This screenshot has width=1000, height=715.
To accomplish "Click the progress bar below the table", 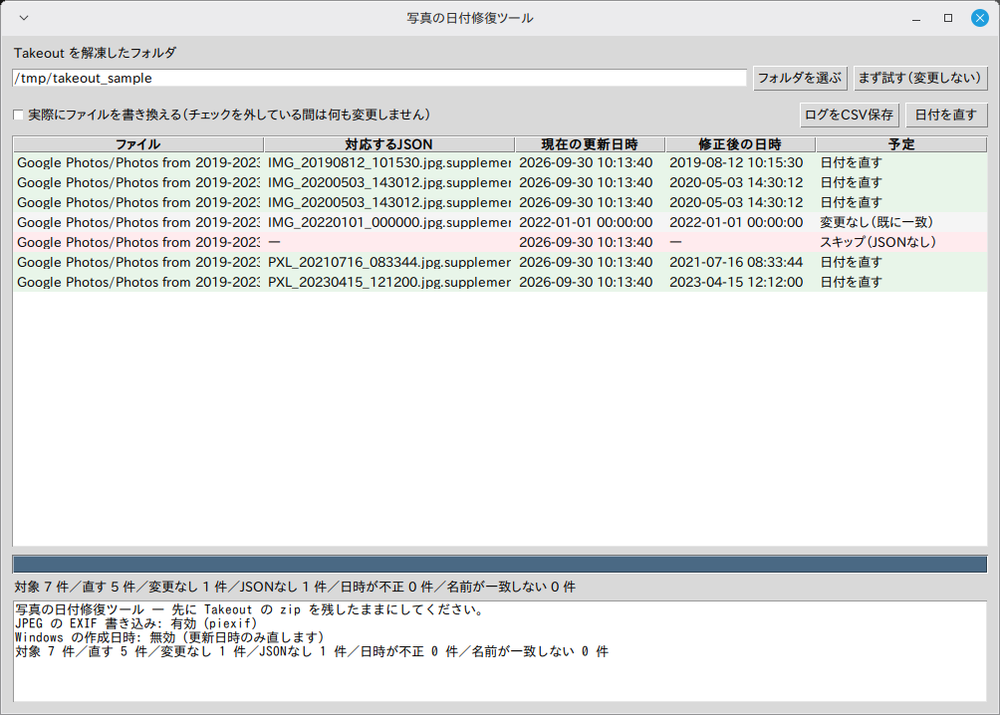I will (500, 564).
